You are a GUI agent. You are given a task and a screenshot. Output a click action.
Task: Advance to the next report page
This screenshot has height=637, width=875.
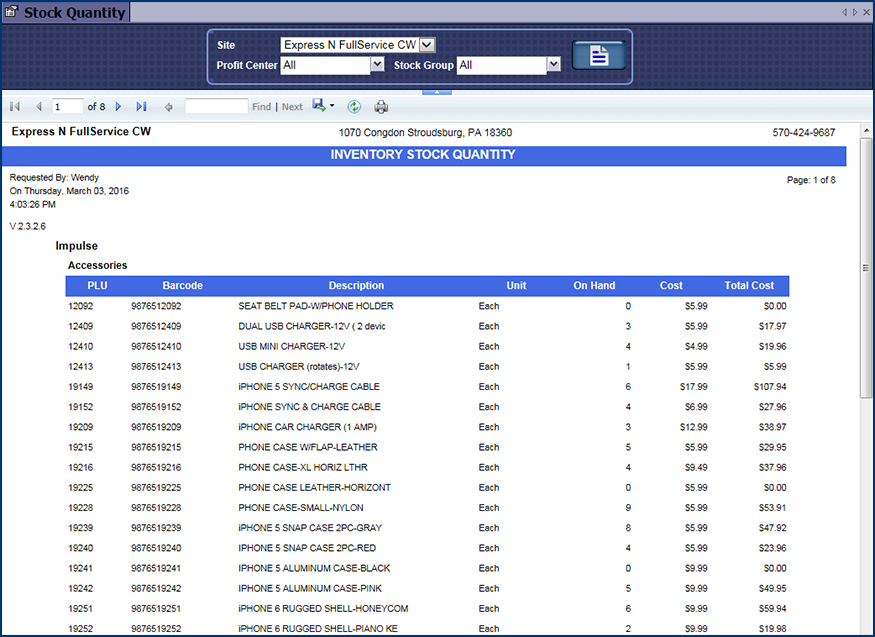click(x=118, y=107)
